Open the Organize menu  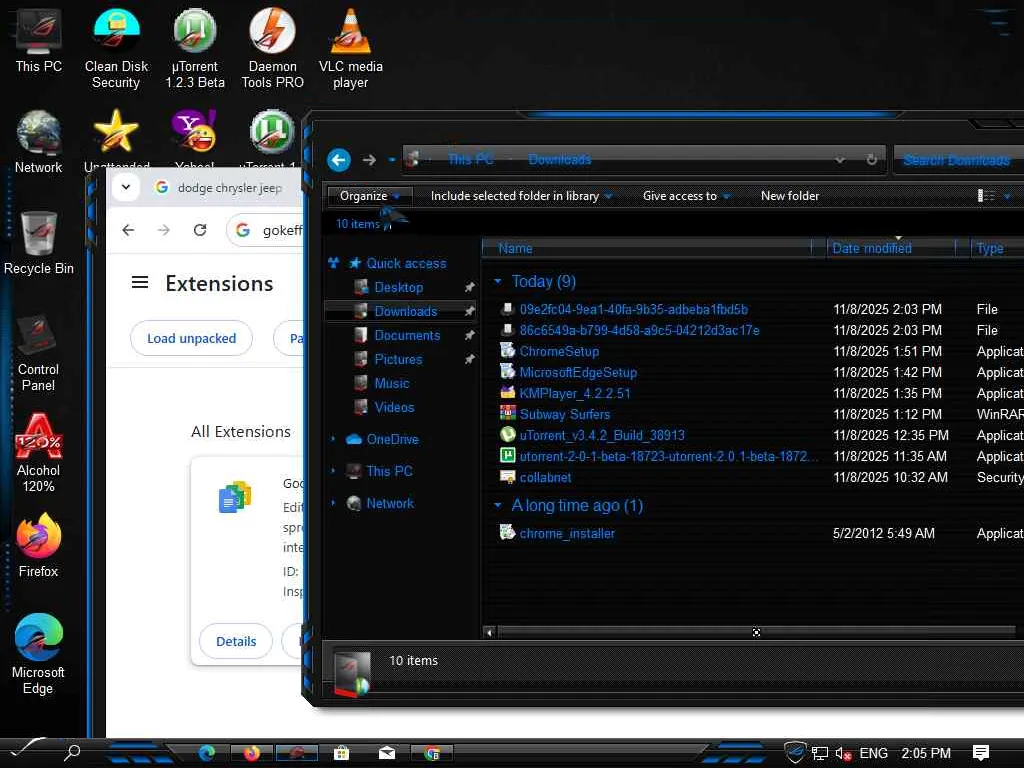point(370,196)
